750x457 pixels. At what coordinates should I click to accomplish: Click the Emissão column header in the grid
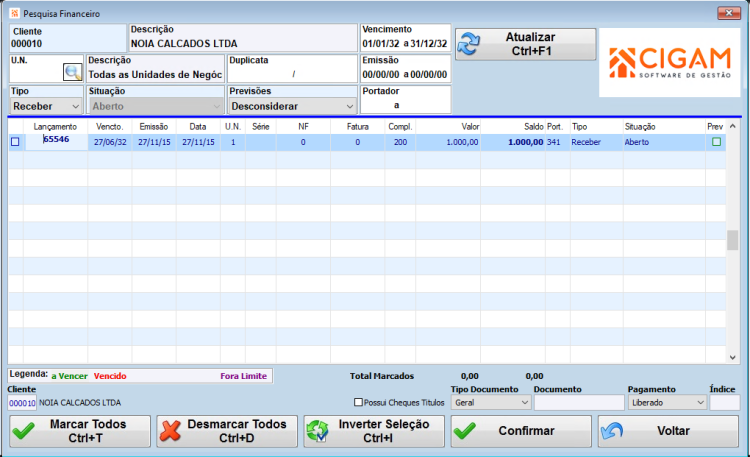pyautogui.click(x=154, y=127)
